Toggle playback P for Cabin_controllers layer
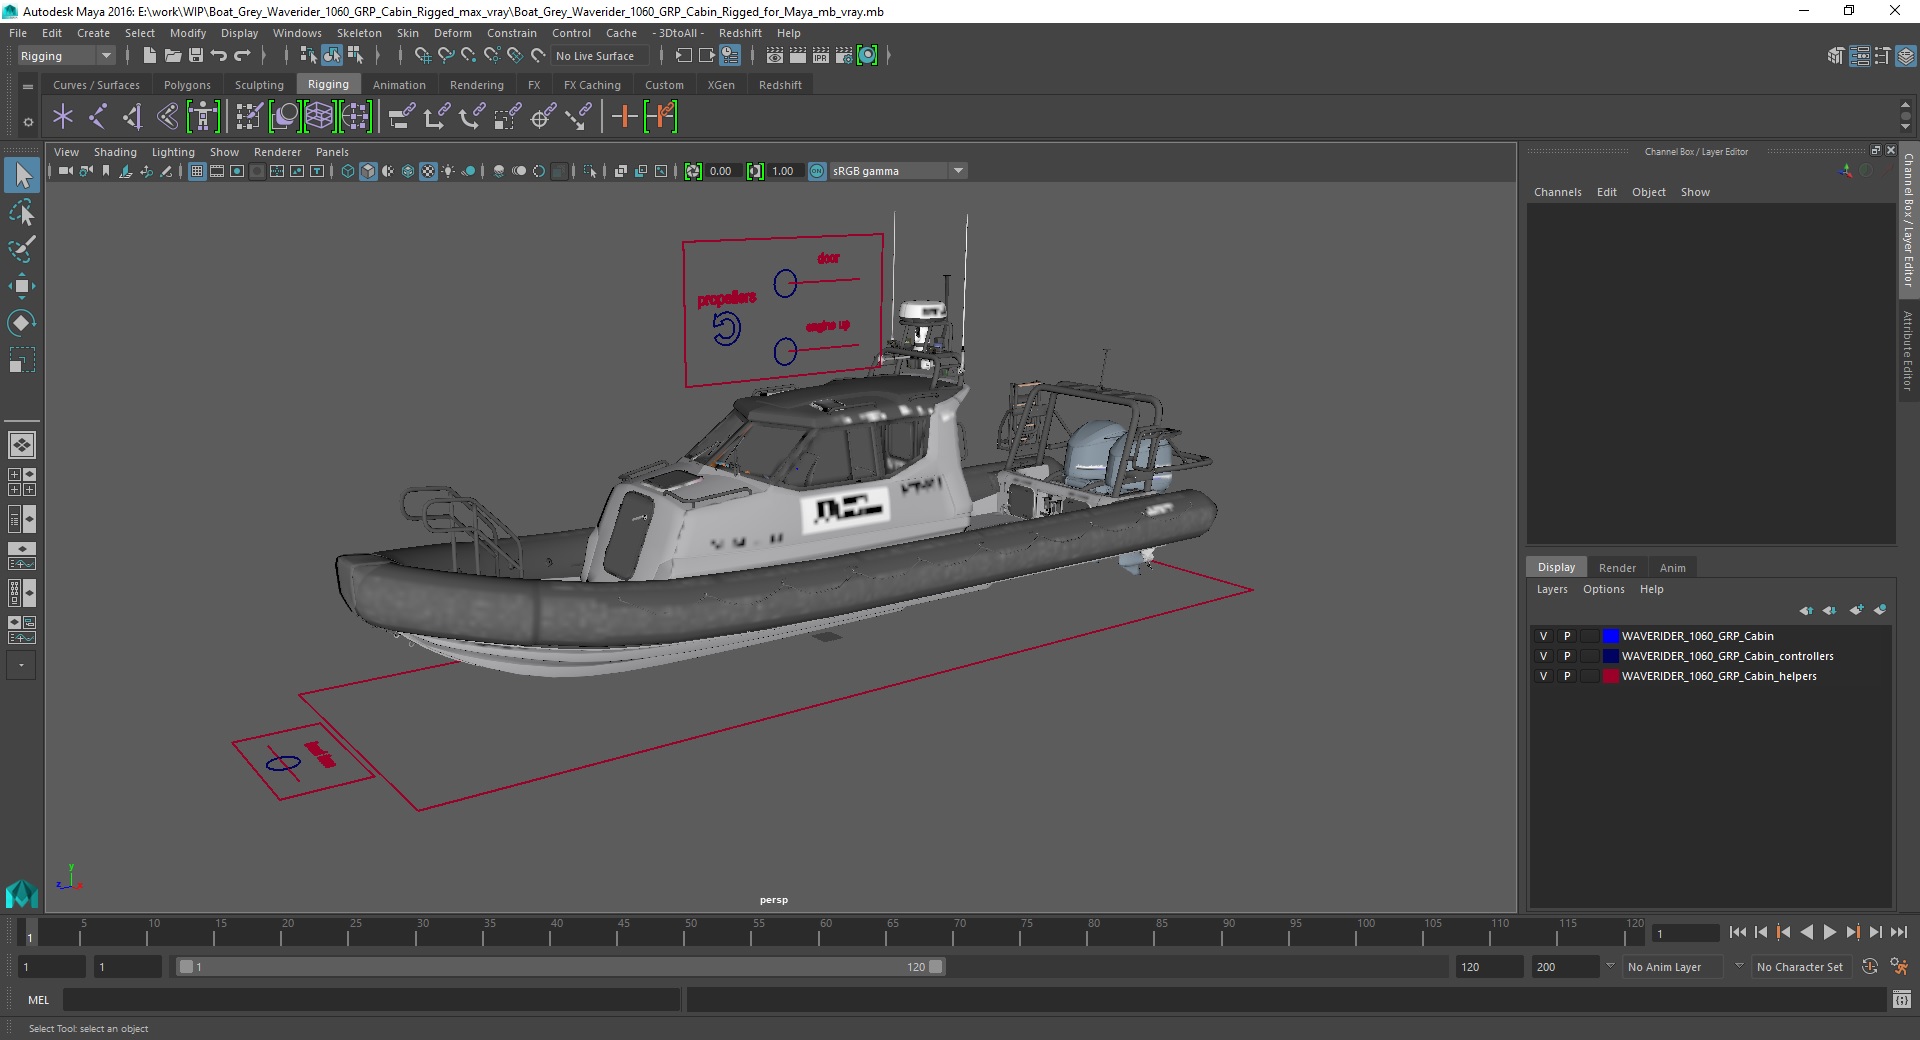 (1567, 656)
